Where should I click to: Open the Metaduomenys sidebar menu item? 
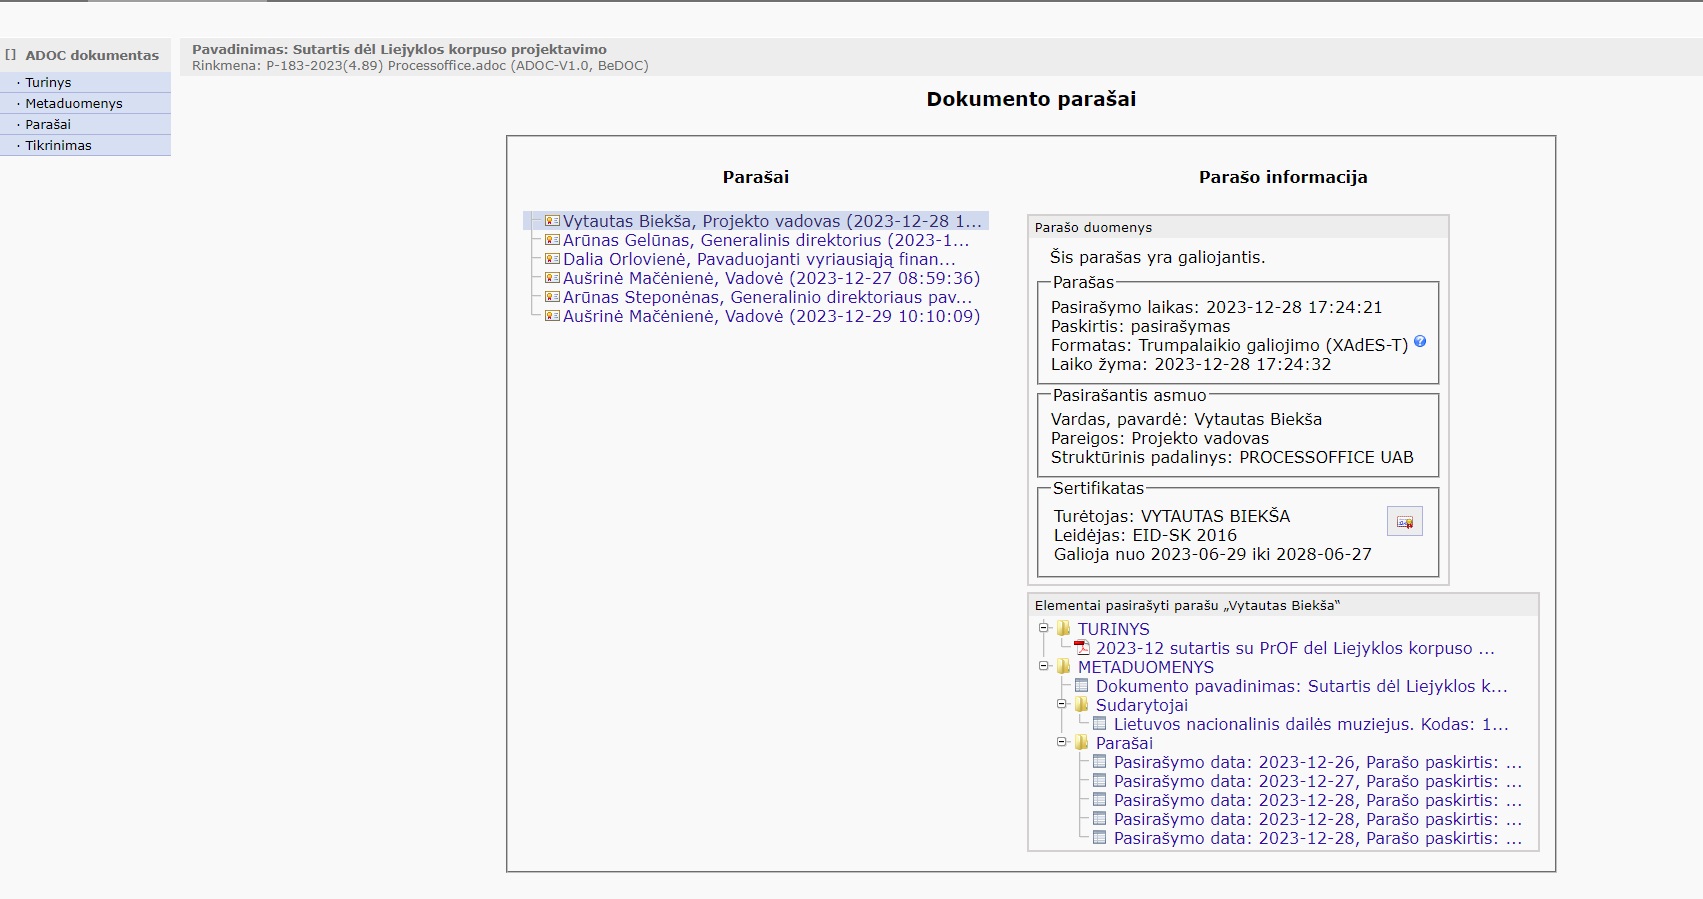(x=74, y=104)
